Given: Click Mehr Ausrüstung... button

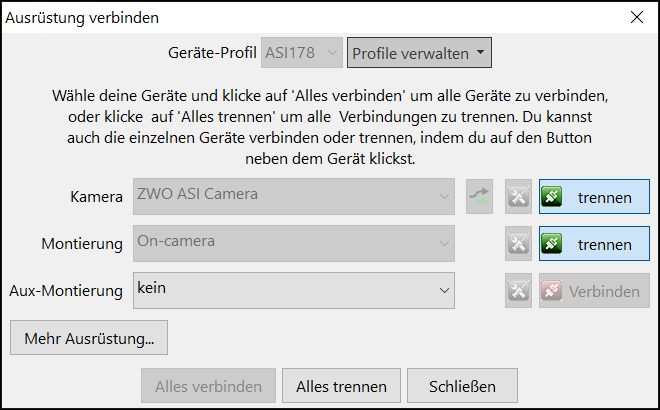Looking at the screenshot, I should pos(89,338).
